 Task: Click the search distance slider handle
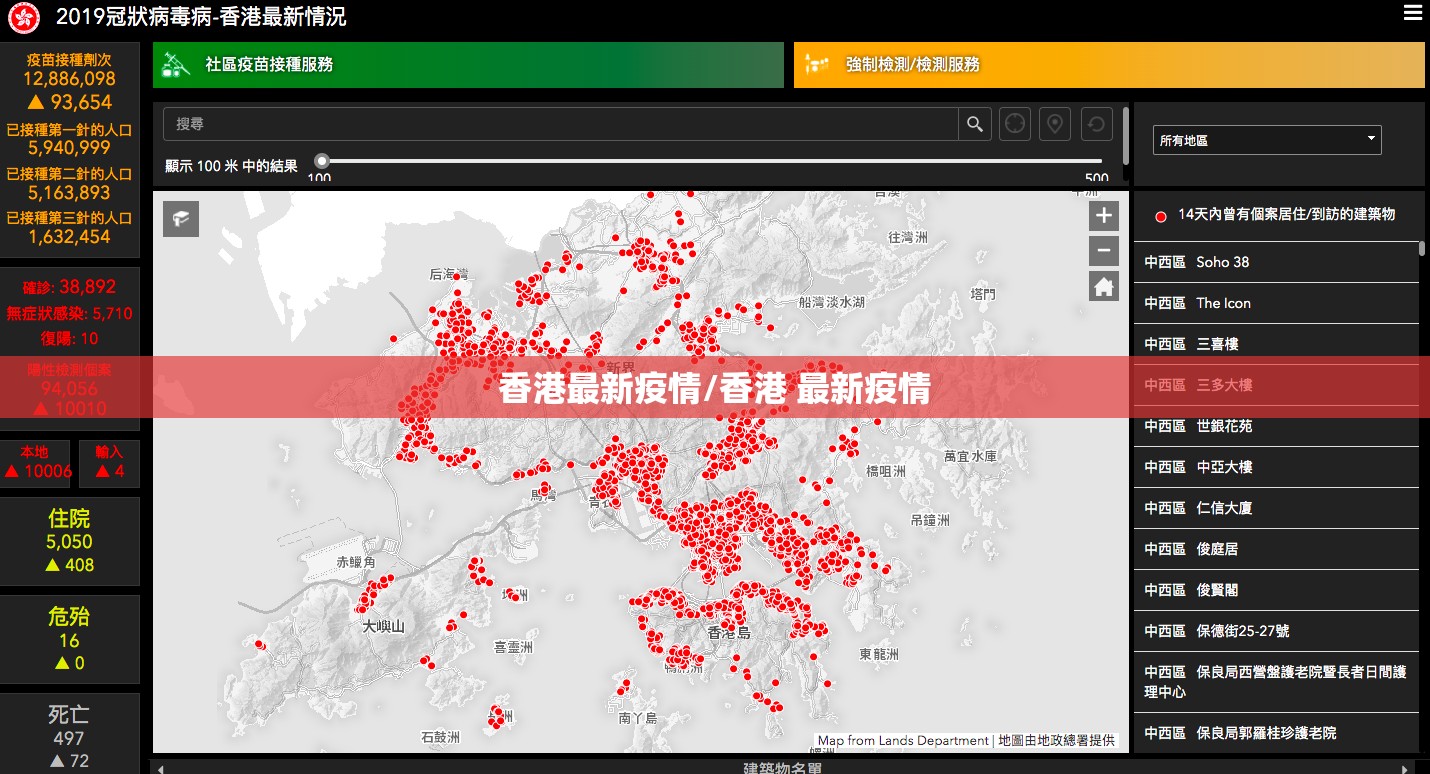322,160
